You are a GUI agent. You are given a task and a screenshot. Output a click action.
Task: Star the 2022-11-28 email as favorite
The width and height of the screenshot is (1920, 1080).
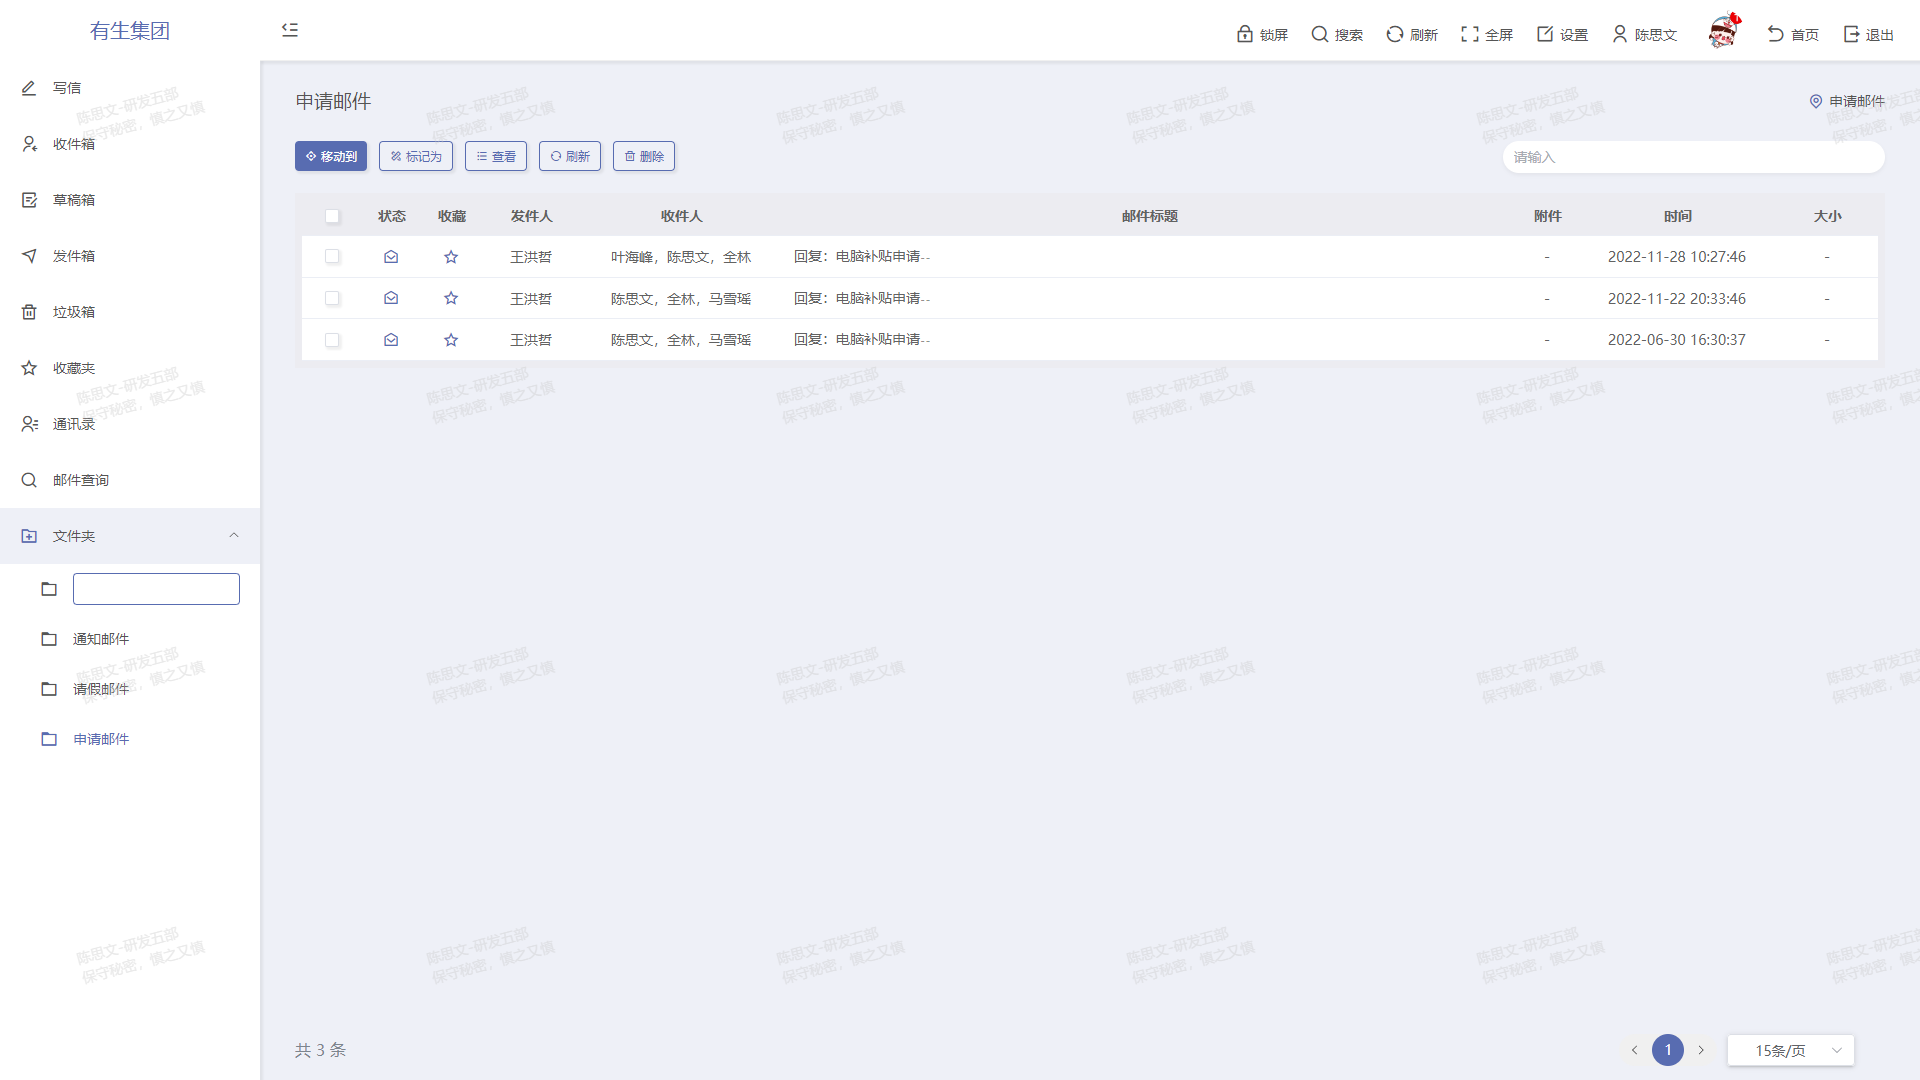(451, 257)
